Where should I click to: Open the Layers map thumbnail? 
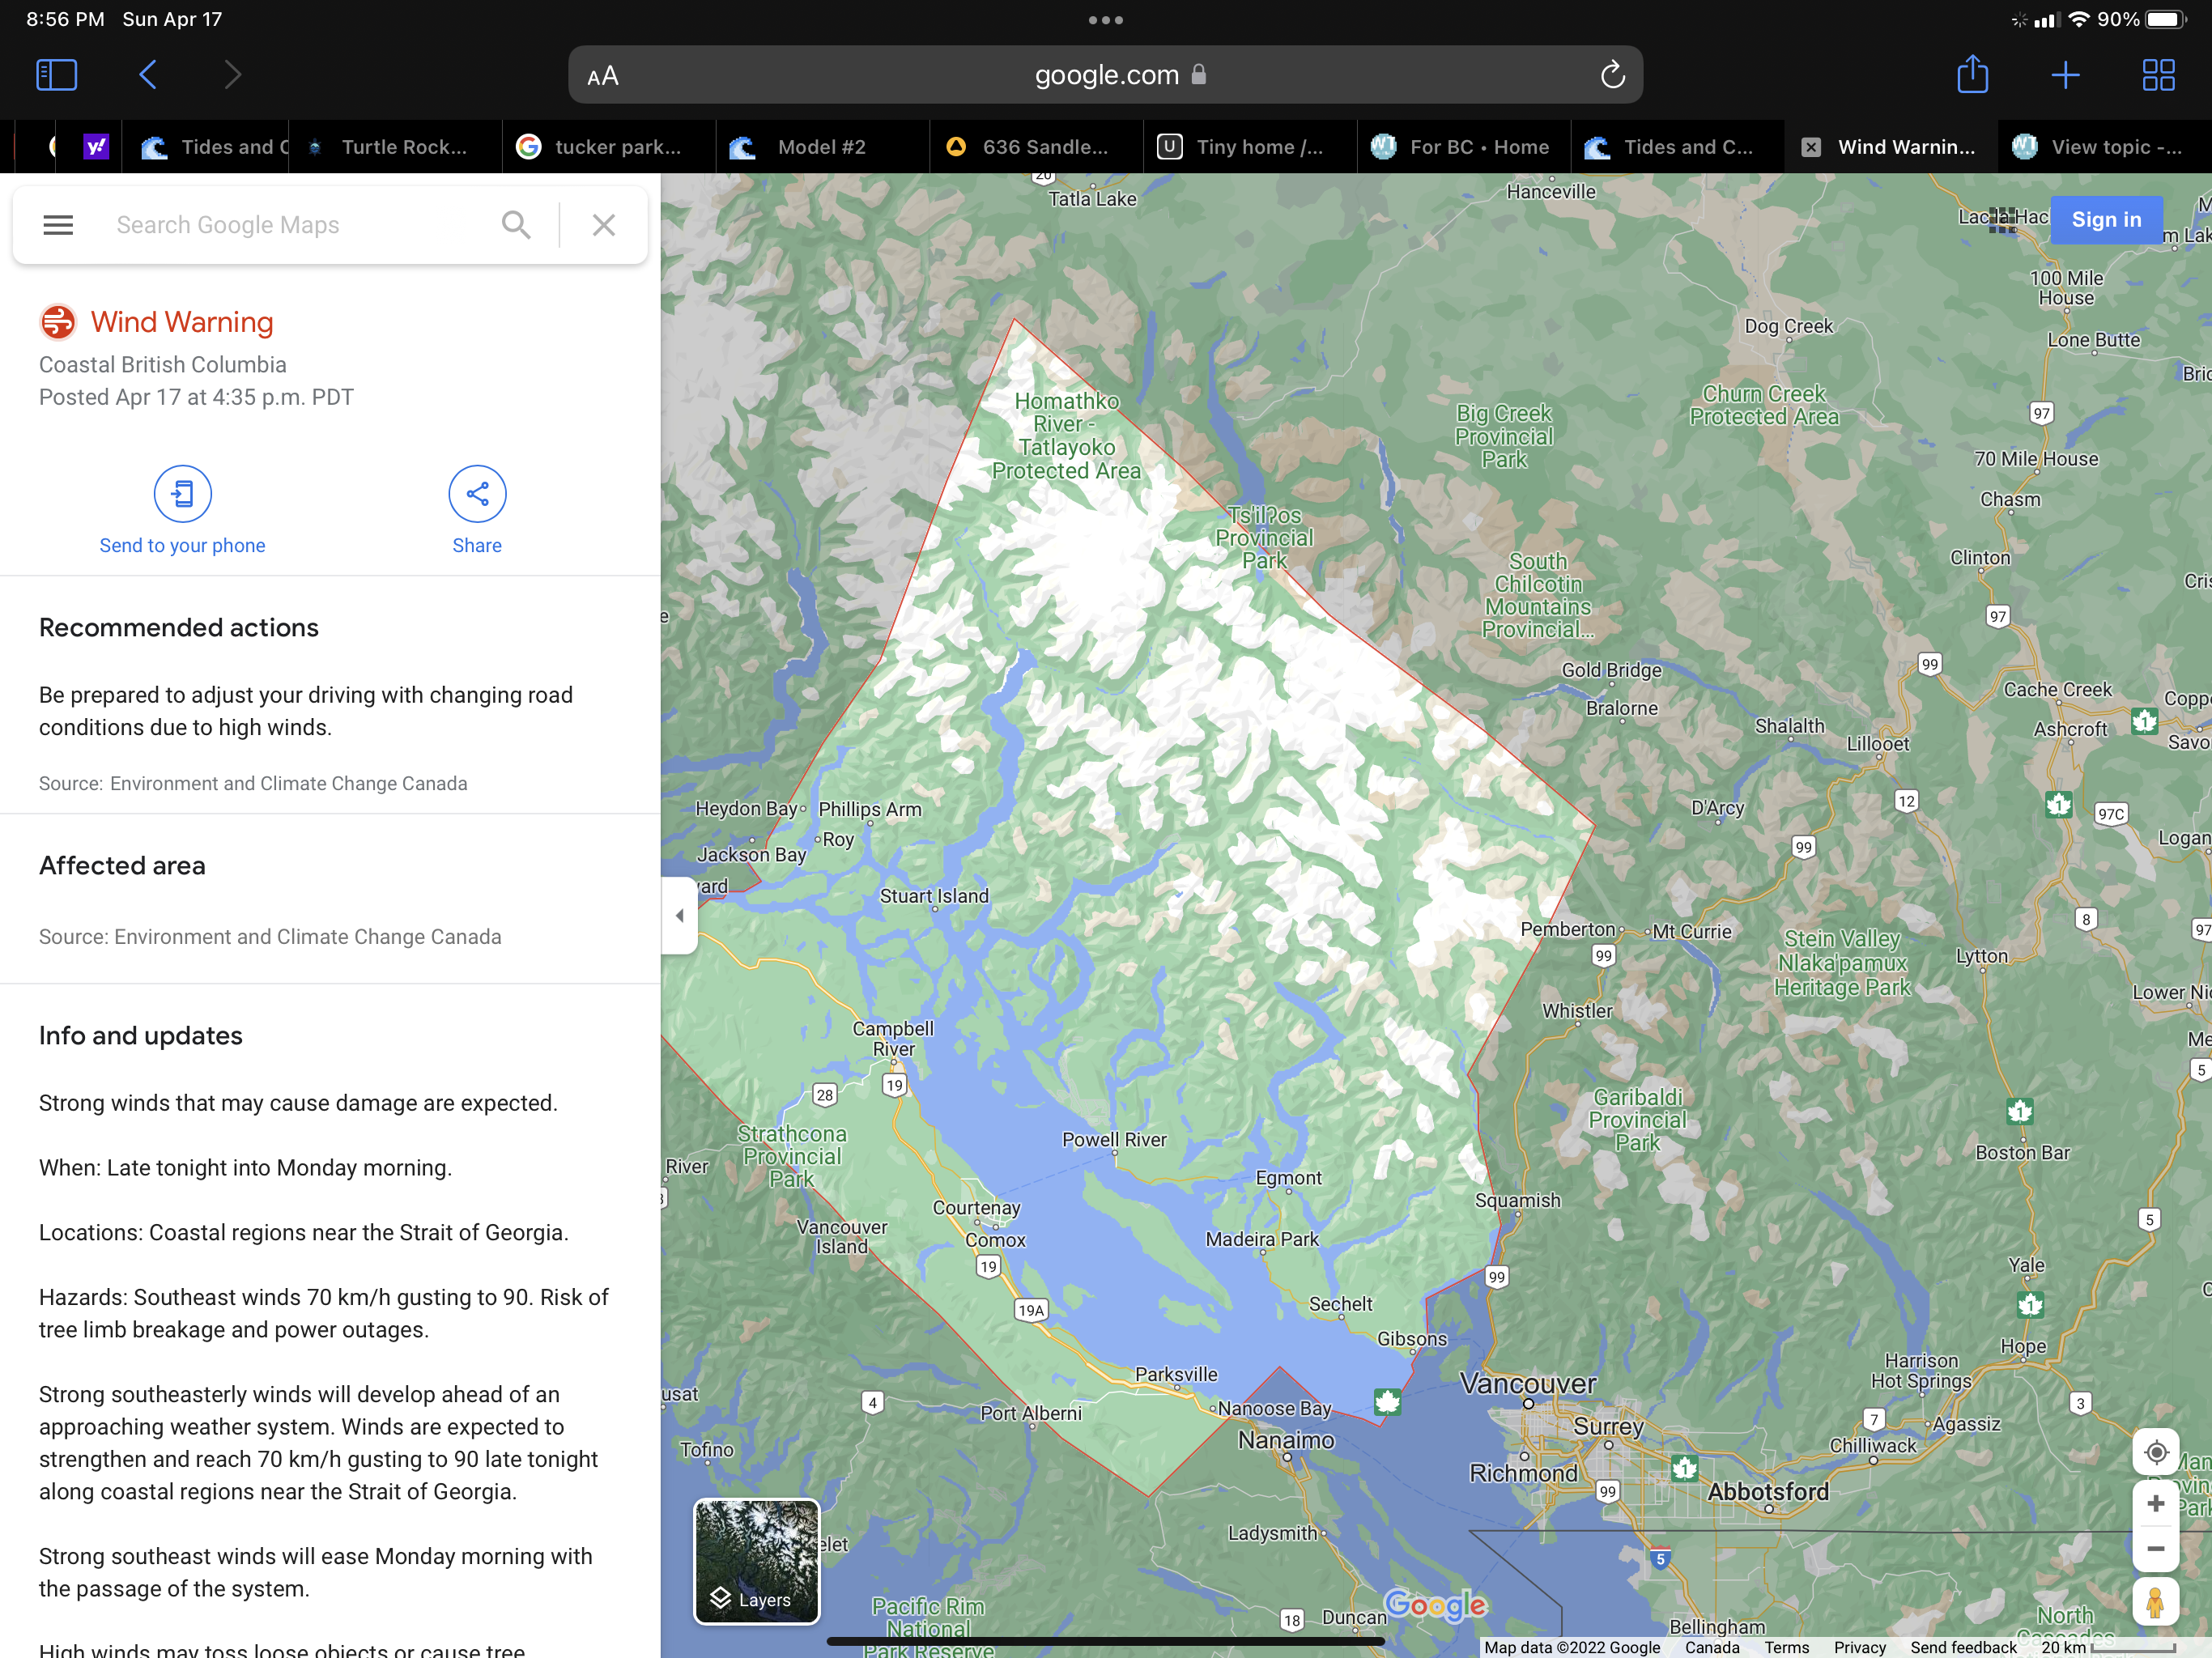click(757, 1561)
